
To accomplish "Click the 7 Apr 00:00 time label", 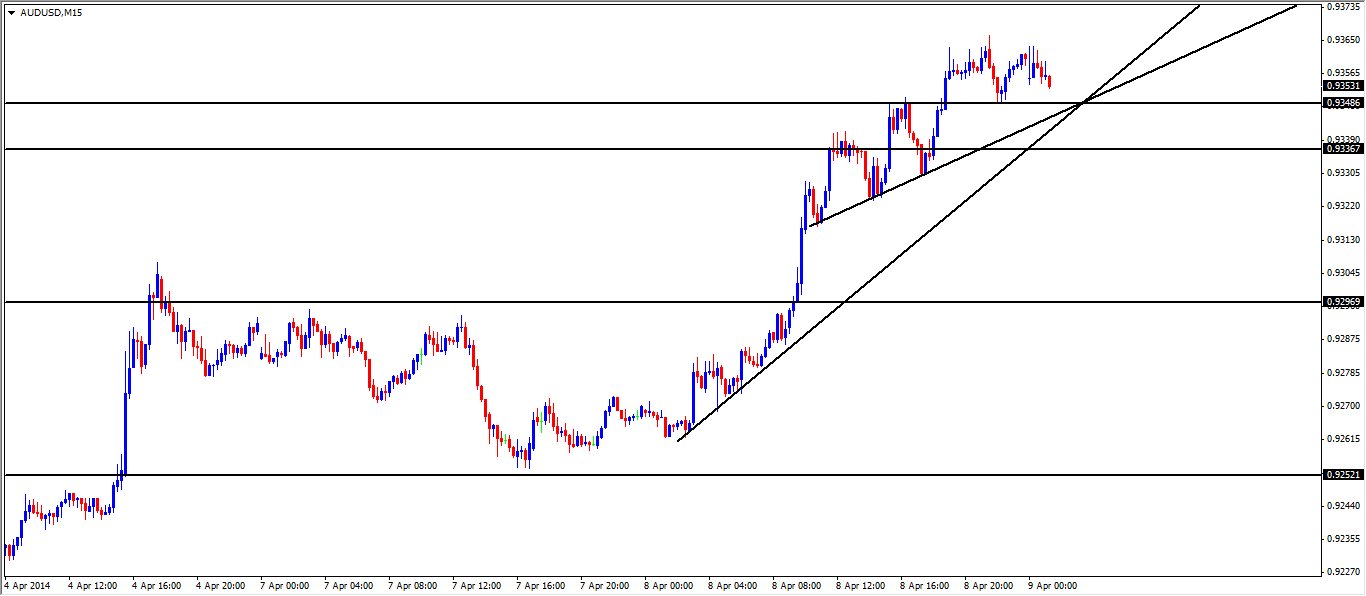I will pos(285,586).
